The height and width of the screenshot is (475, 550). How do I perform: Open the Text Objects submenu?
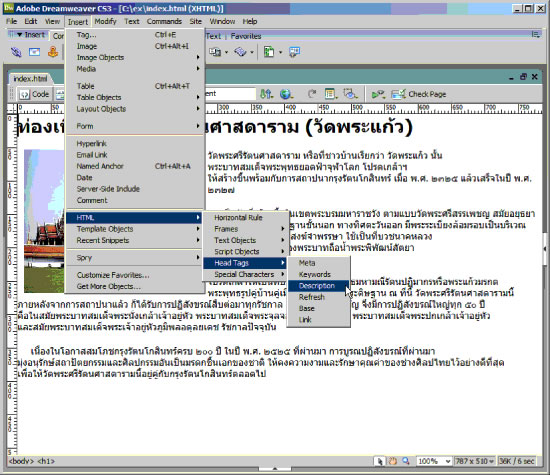(245, 240)
